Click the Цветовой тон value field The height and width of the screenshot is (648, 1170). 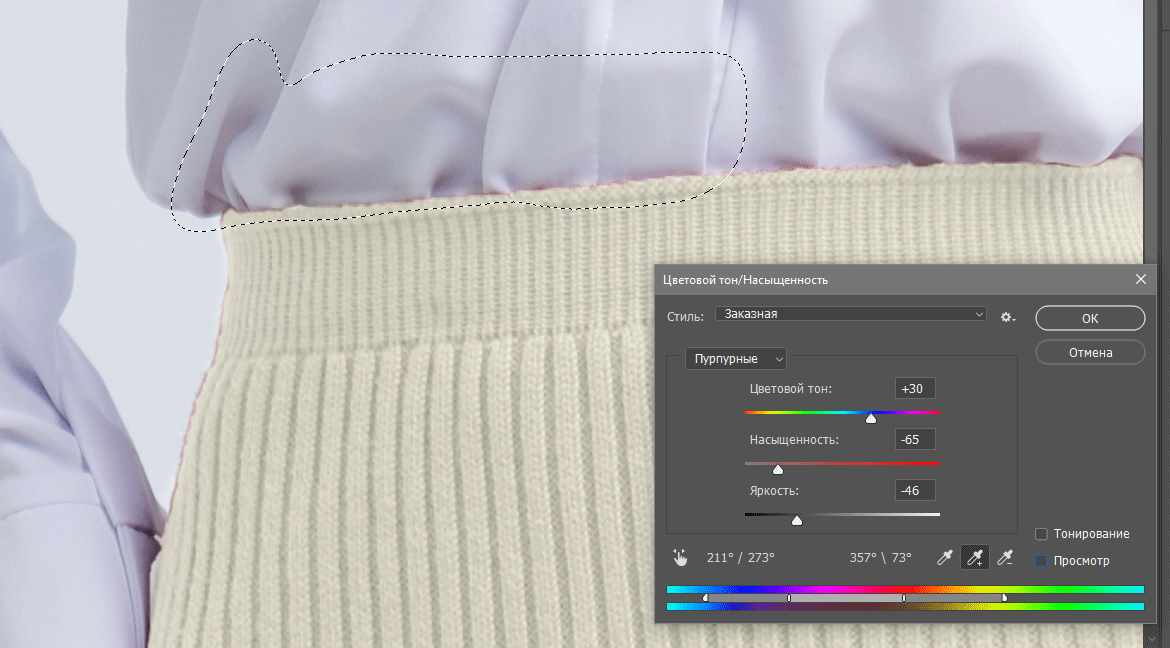915,388
